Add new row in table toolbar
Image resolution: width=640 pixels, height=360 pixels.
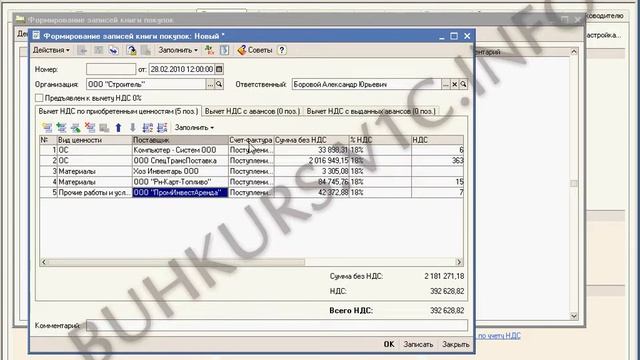pos(47,128)
